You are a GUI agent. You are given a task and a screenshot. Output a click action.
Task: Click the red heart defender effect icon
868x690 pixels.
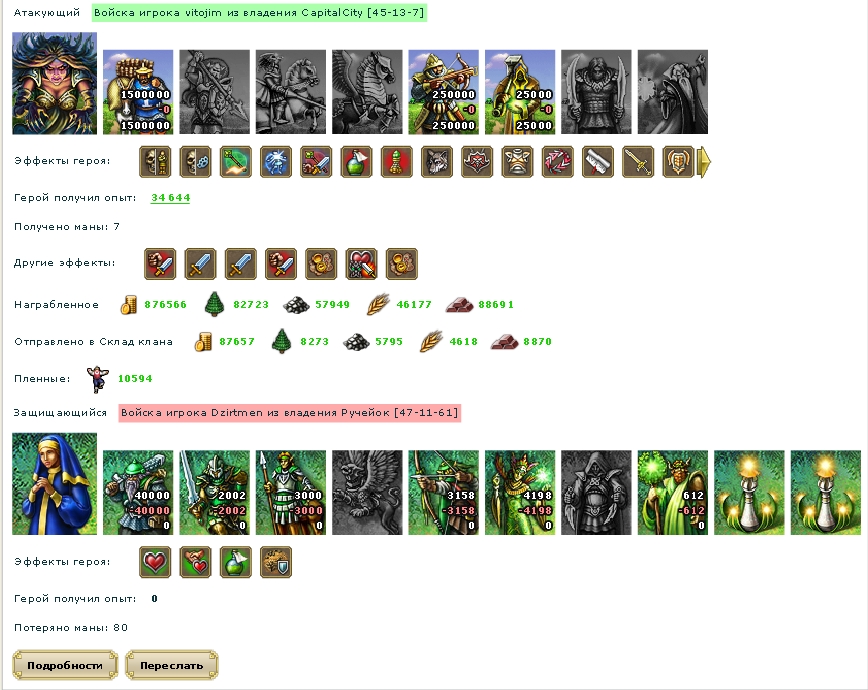pos(155,563)
